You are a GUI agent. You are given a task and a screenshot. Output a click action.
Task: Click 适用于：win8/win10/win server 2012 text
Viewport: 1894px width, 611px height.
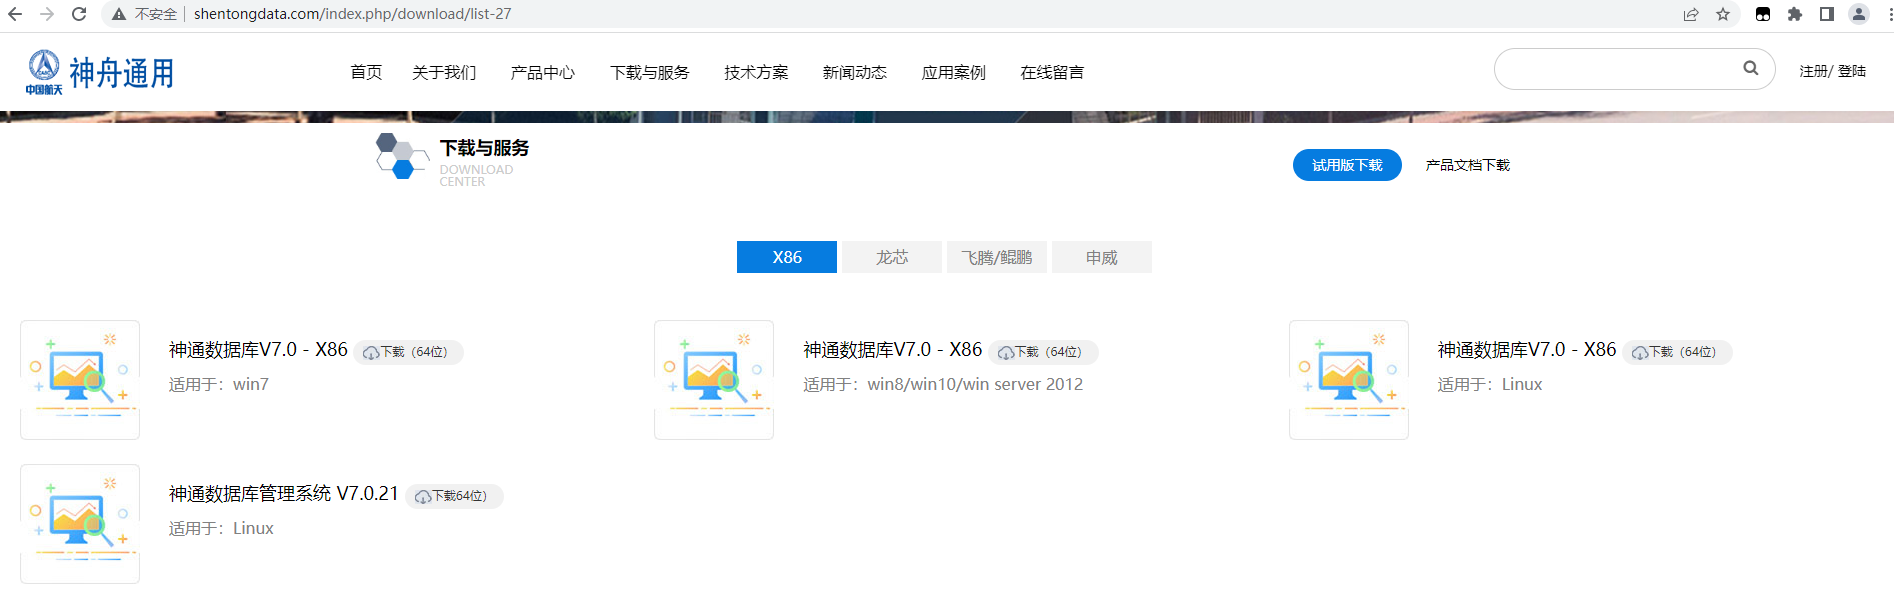click(943, 384)
